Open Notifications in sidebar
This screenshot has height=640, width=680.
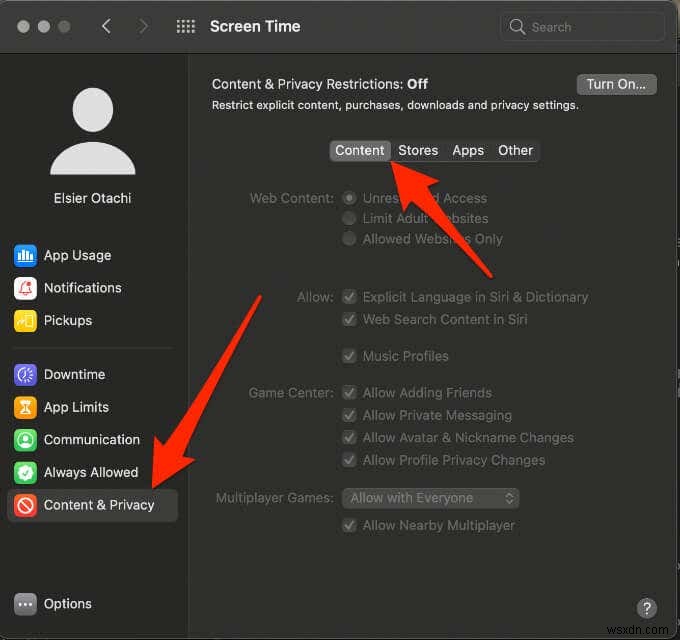[x=82, y=288]
